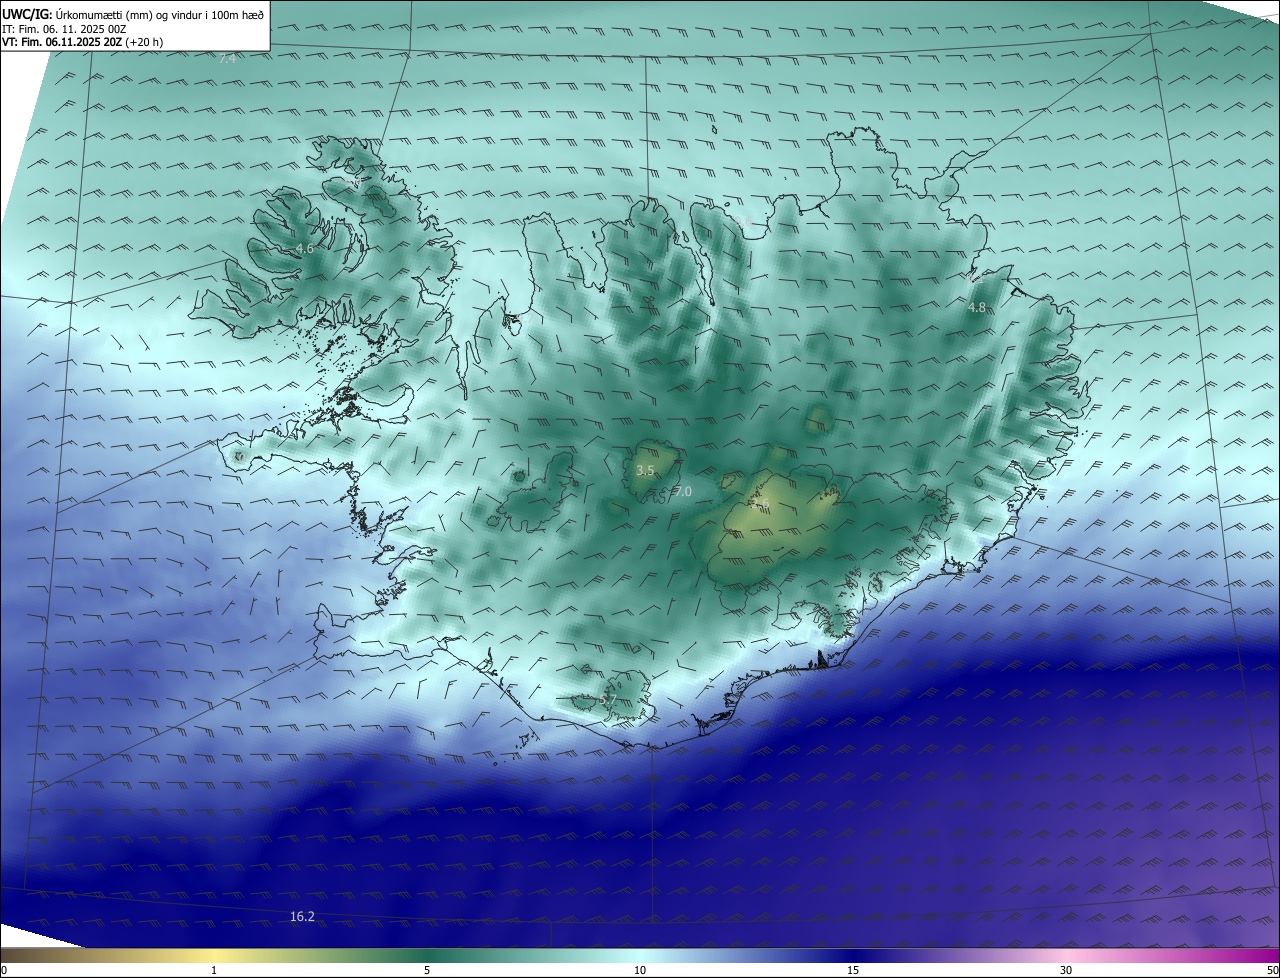Click the 4.6 value label in the Westfjords
Viewport: 1280px width, 978px height.
tap(304, 248)
